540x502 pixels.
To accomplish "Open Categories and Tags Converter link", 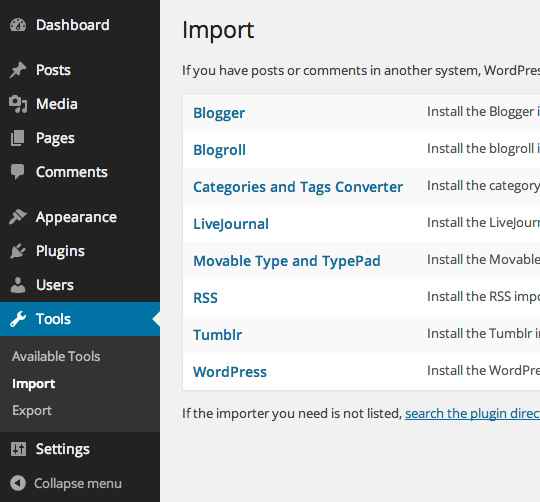I will click(x=298, y=188).
